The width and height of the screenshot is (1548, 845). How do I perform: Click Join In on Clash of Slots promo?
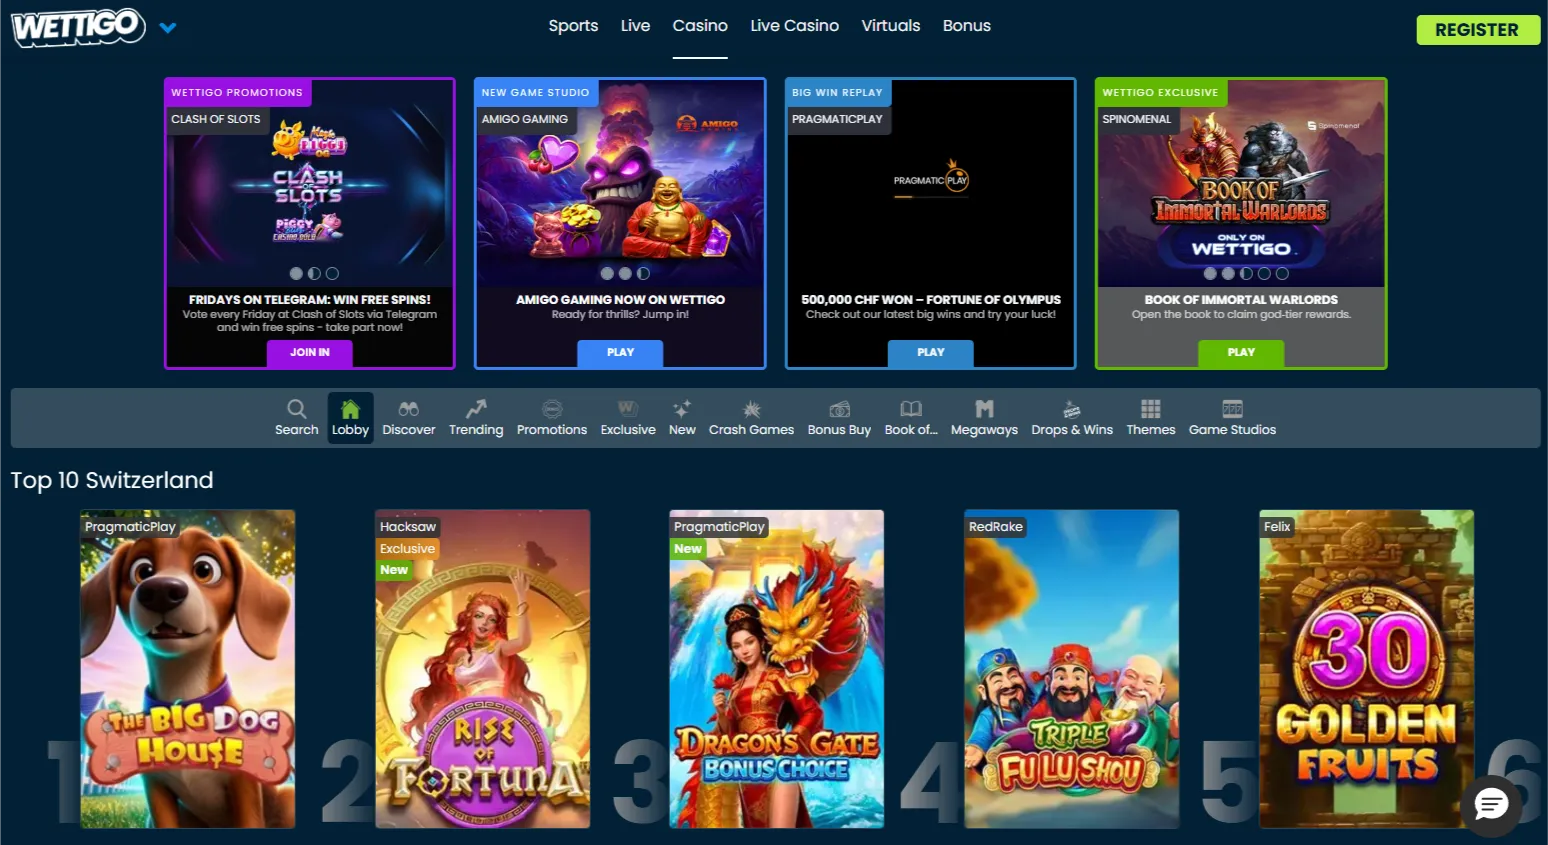pos(310,353)
